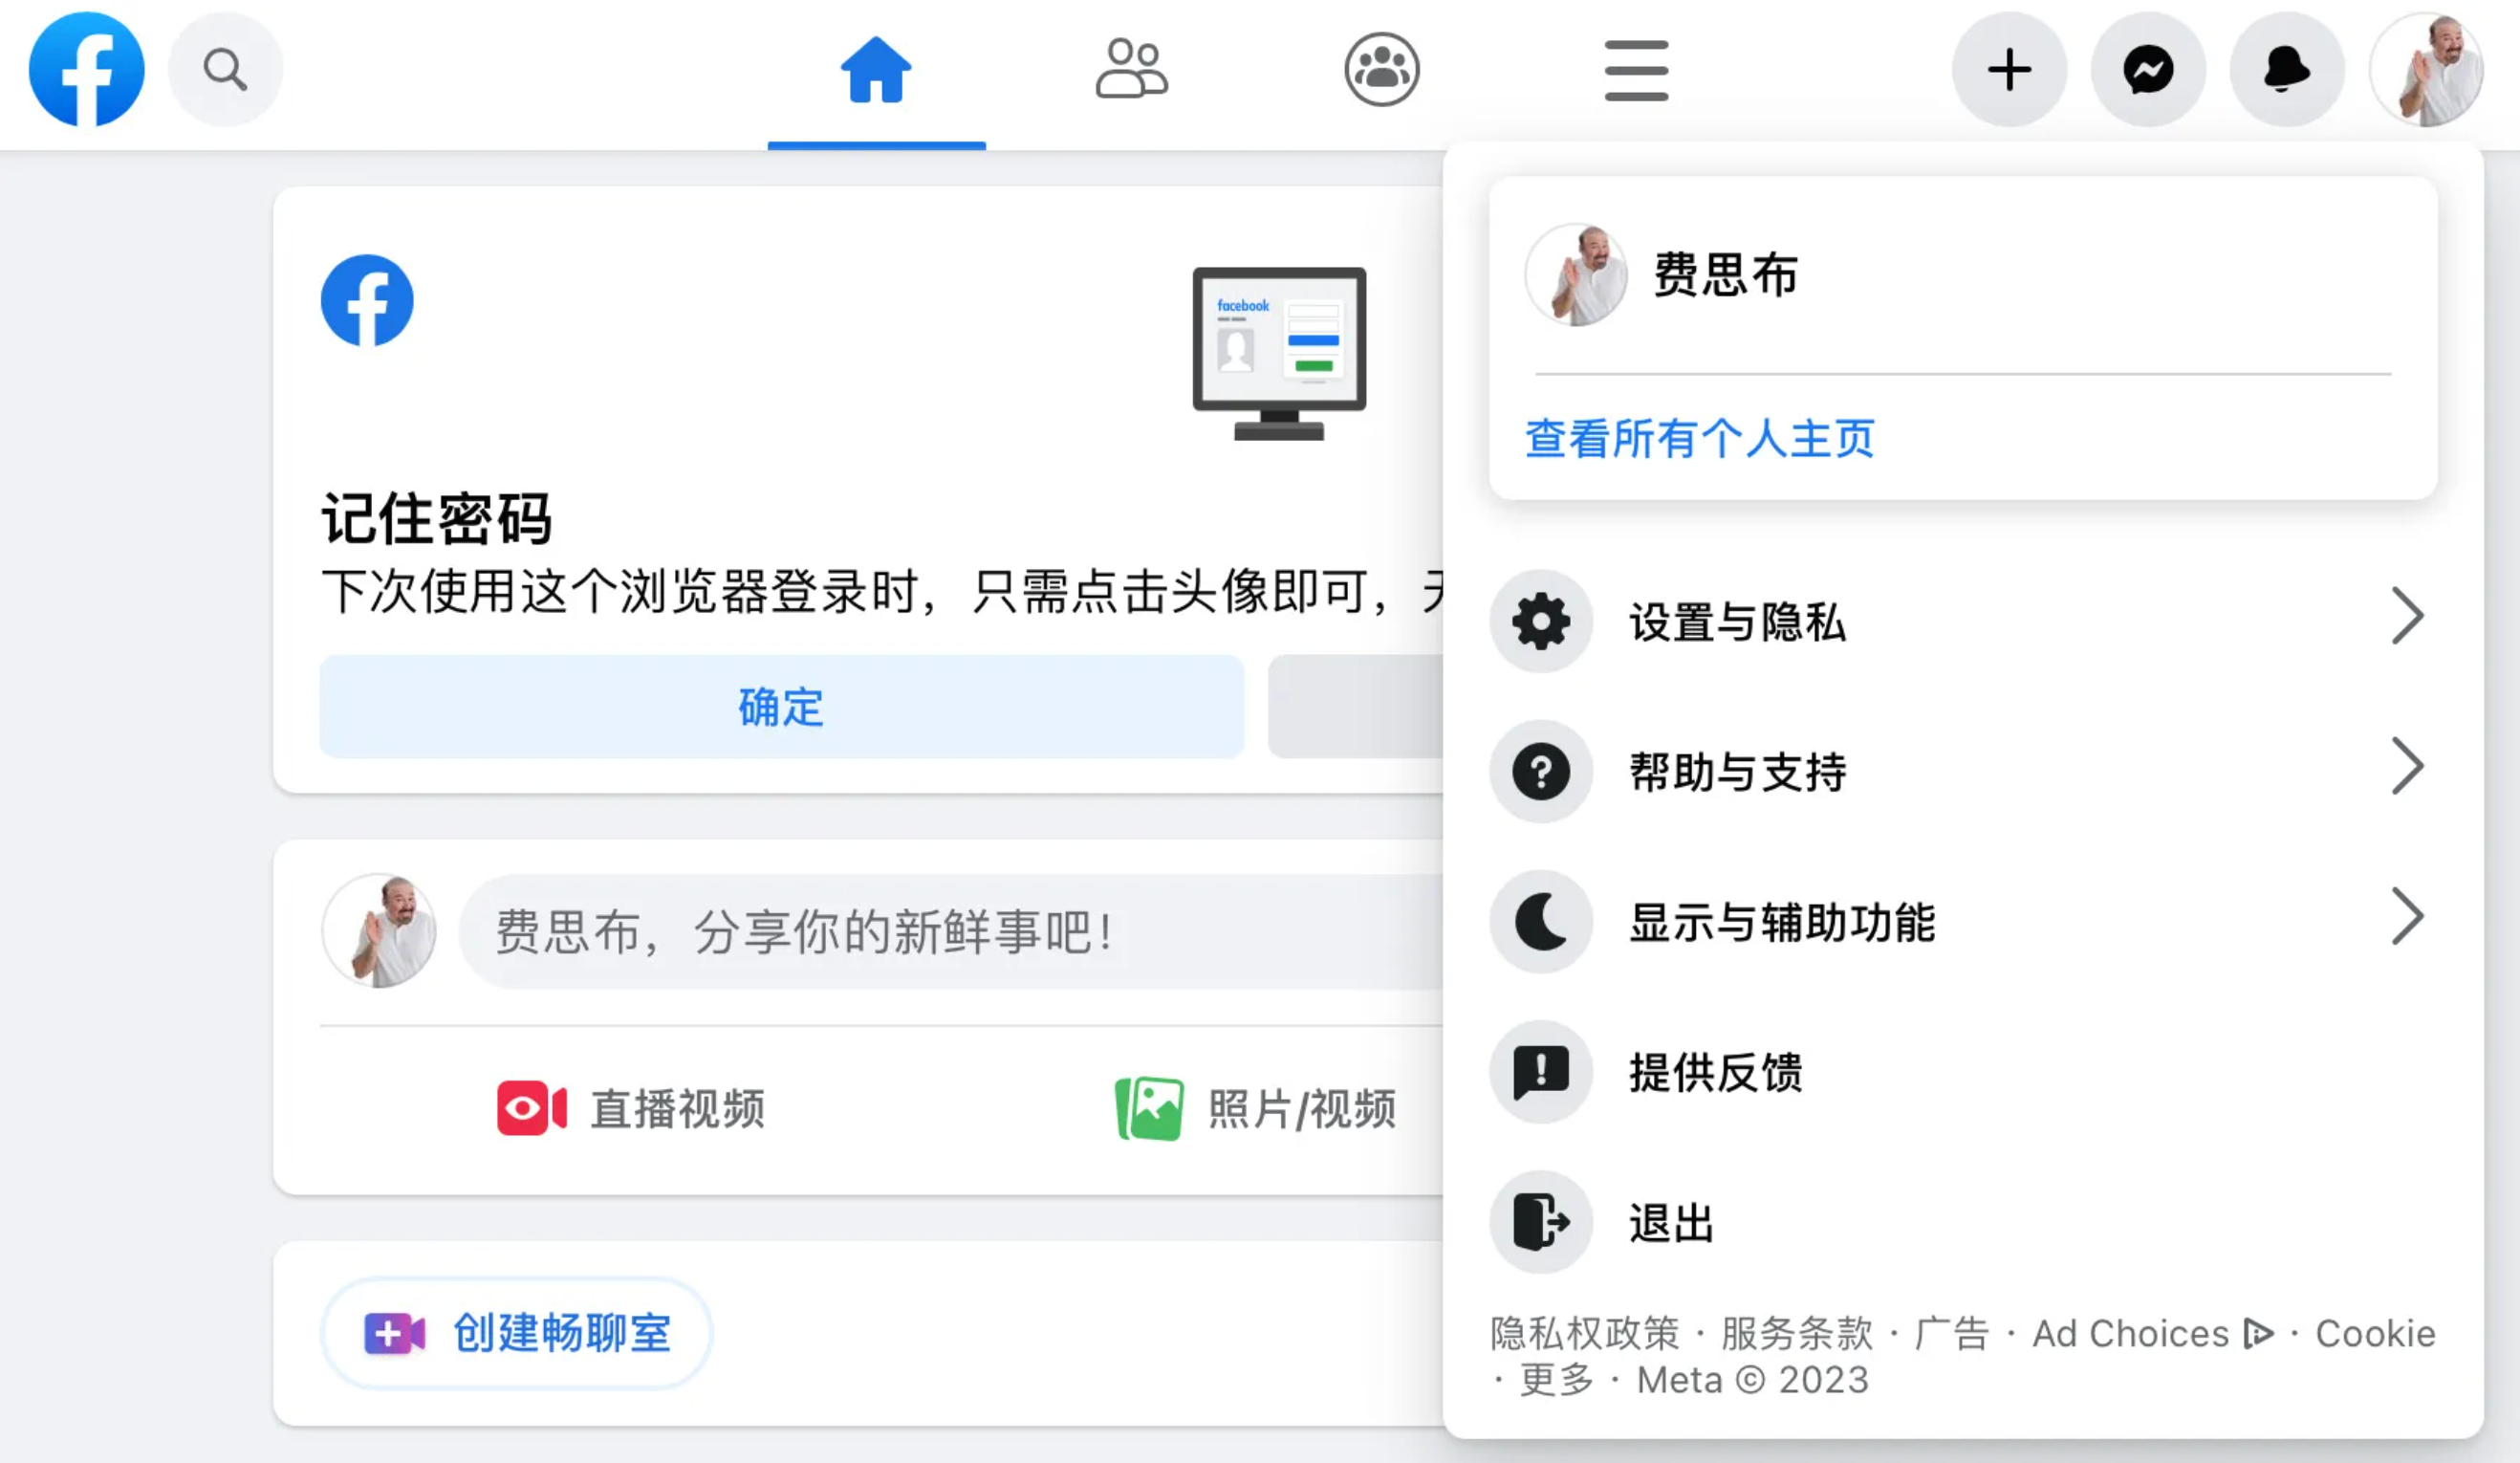This screenshot has height=1463, width=2520.
Task: Toggle the account avatar menu at top right
Action: (2426, 70)
